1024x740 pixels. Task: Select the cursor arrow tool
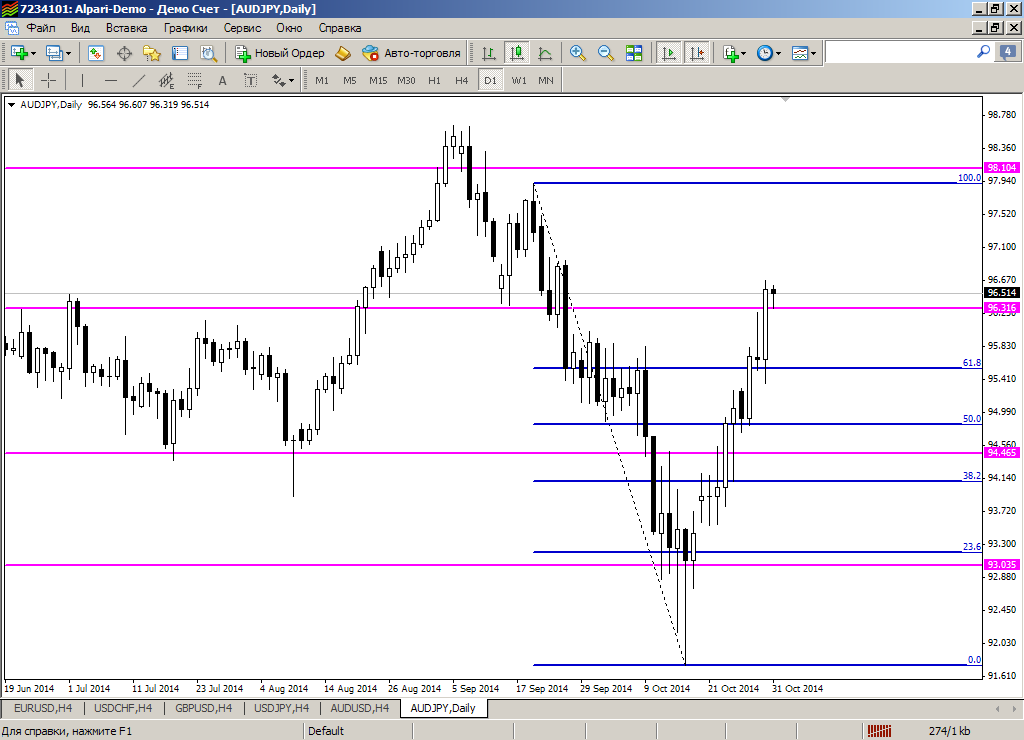(x=20, y=80)
